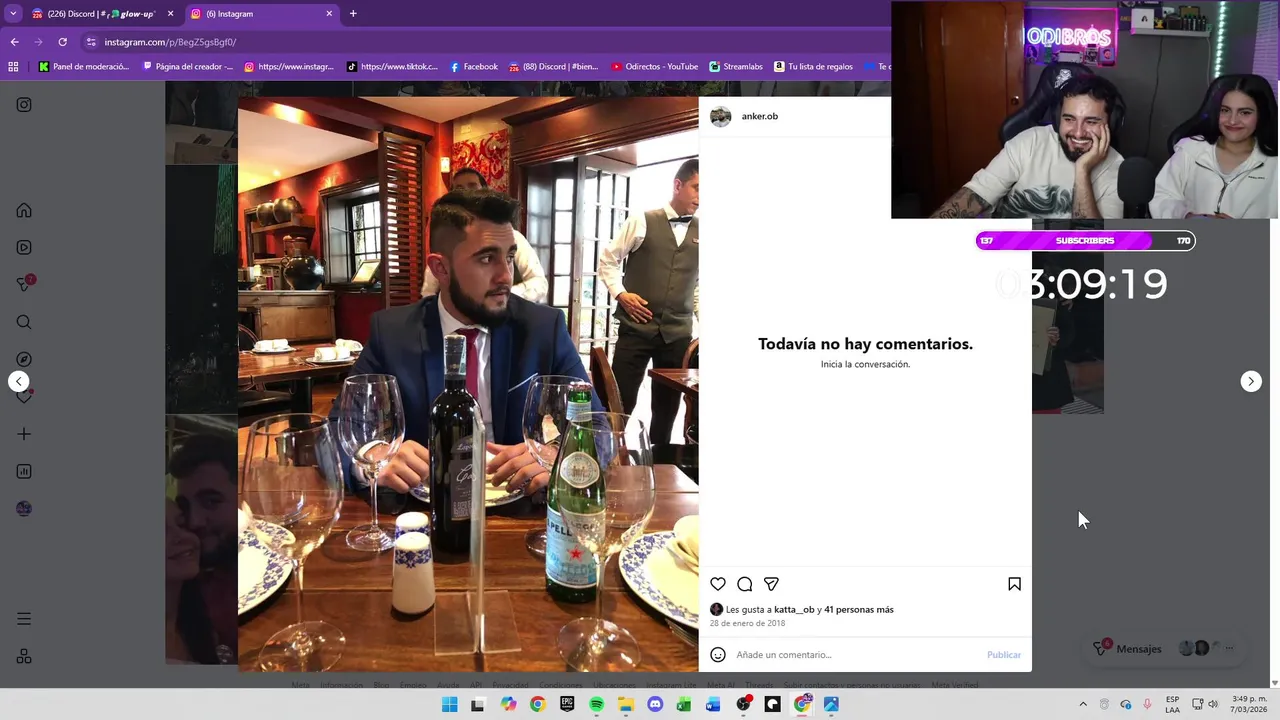Go to Home in Instagram sidebar

click(x=24, y=211)
